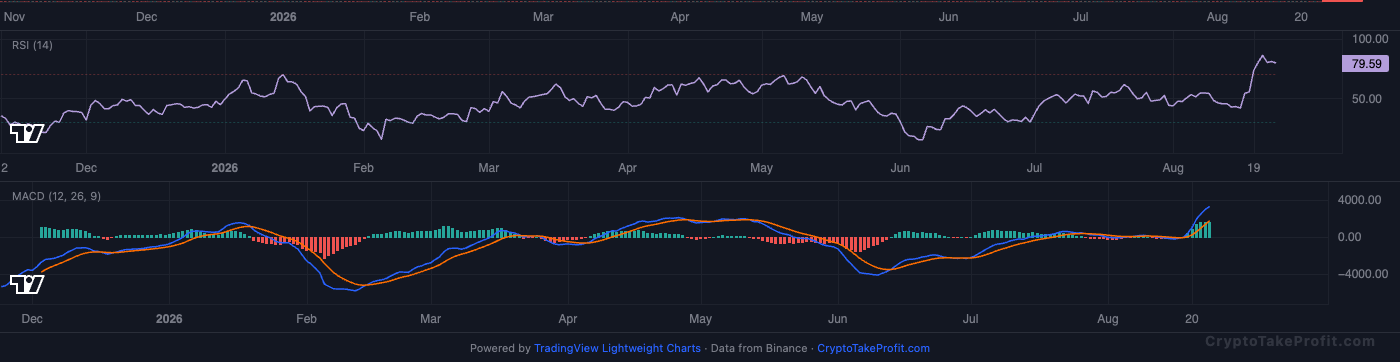Click the MACD (12, 26, 9) indicator label
Viewport: 1400px width, 362px height.
pyautogui.click(x=56, y=196)
